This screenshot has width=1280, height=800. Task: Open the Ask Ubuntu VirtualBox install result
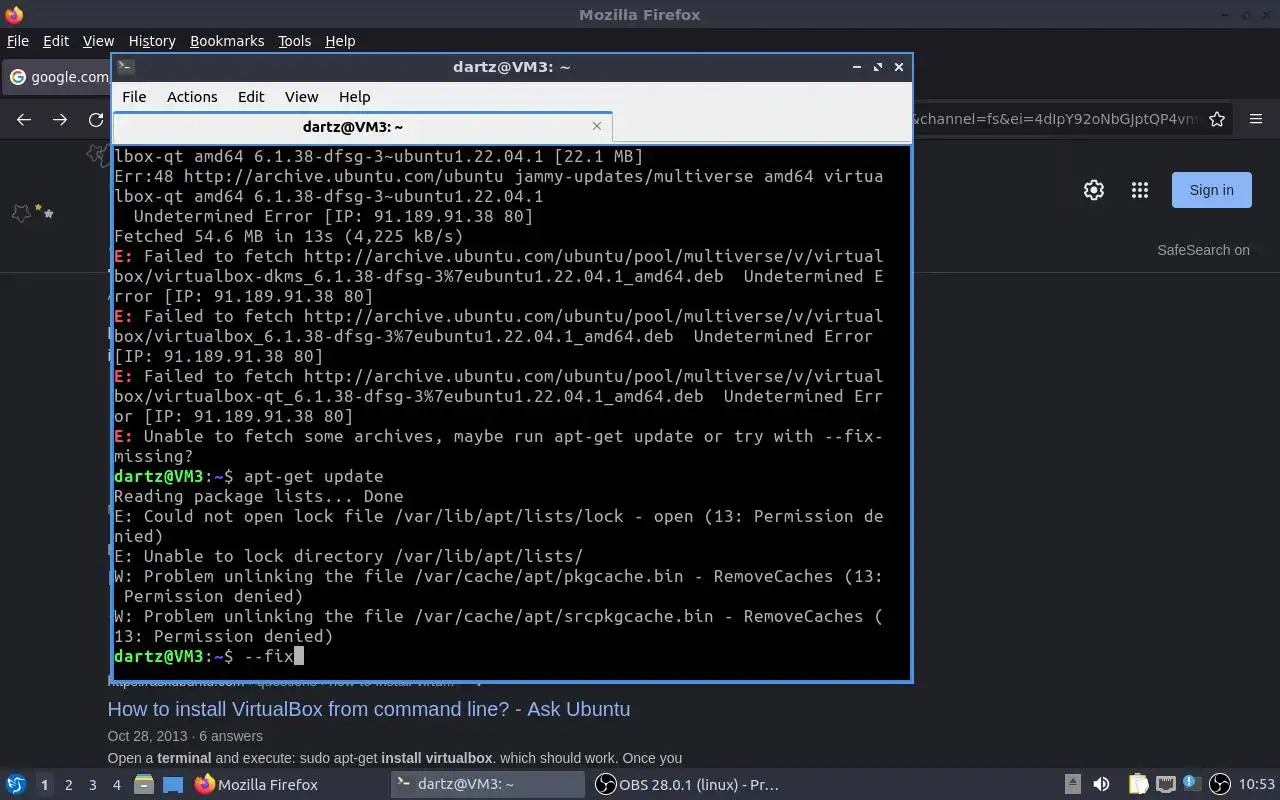point(368,709)
